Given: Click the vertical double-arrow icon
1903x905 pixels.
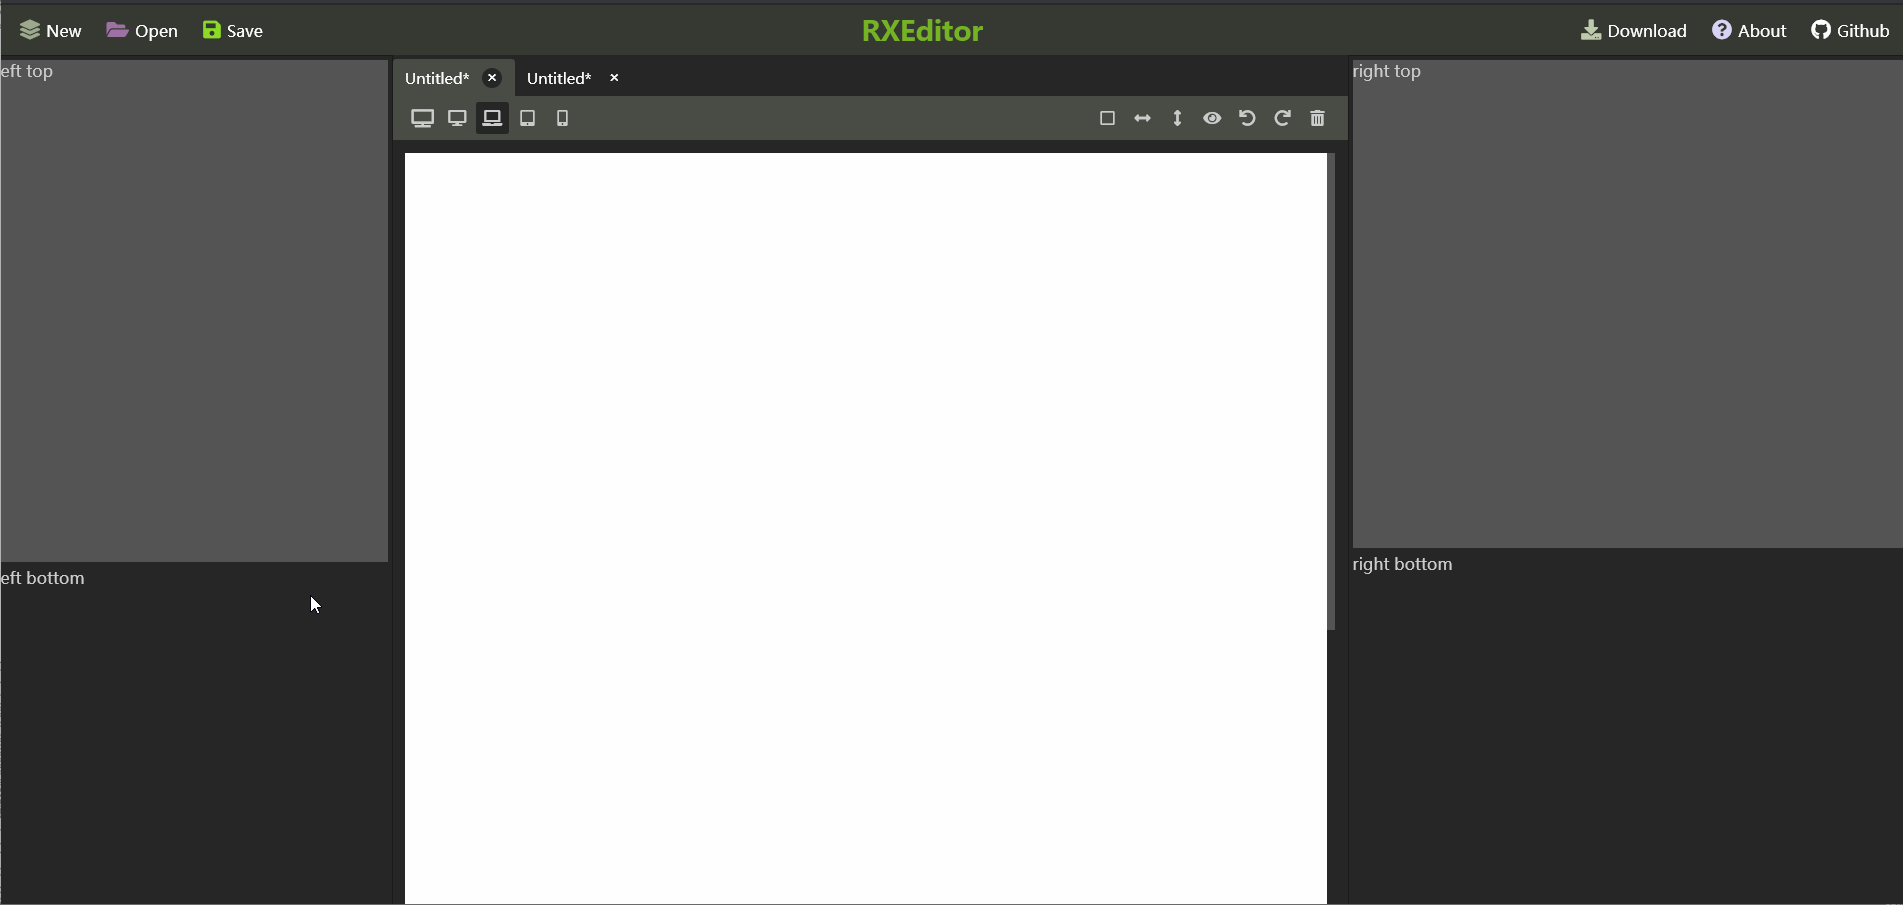Looking at the screenshot, I should pos(1177,118).
